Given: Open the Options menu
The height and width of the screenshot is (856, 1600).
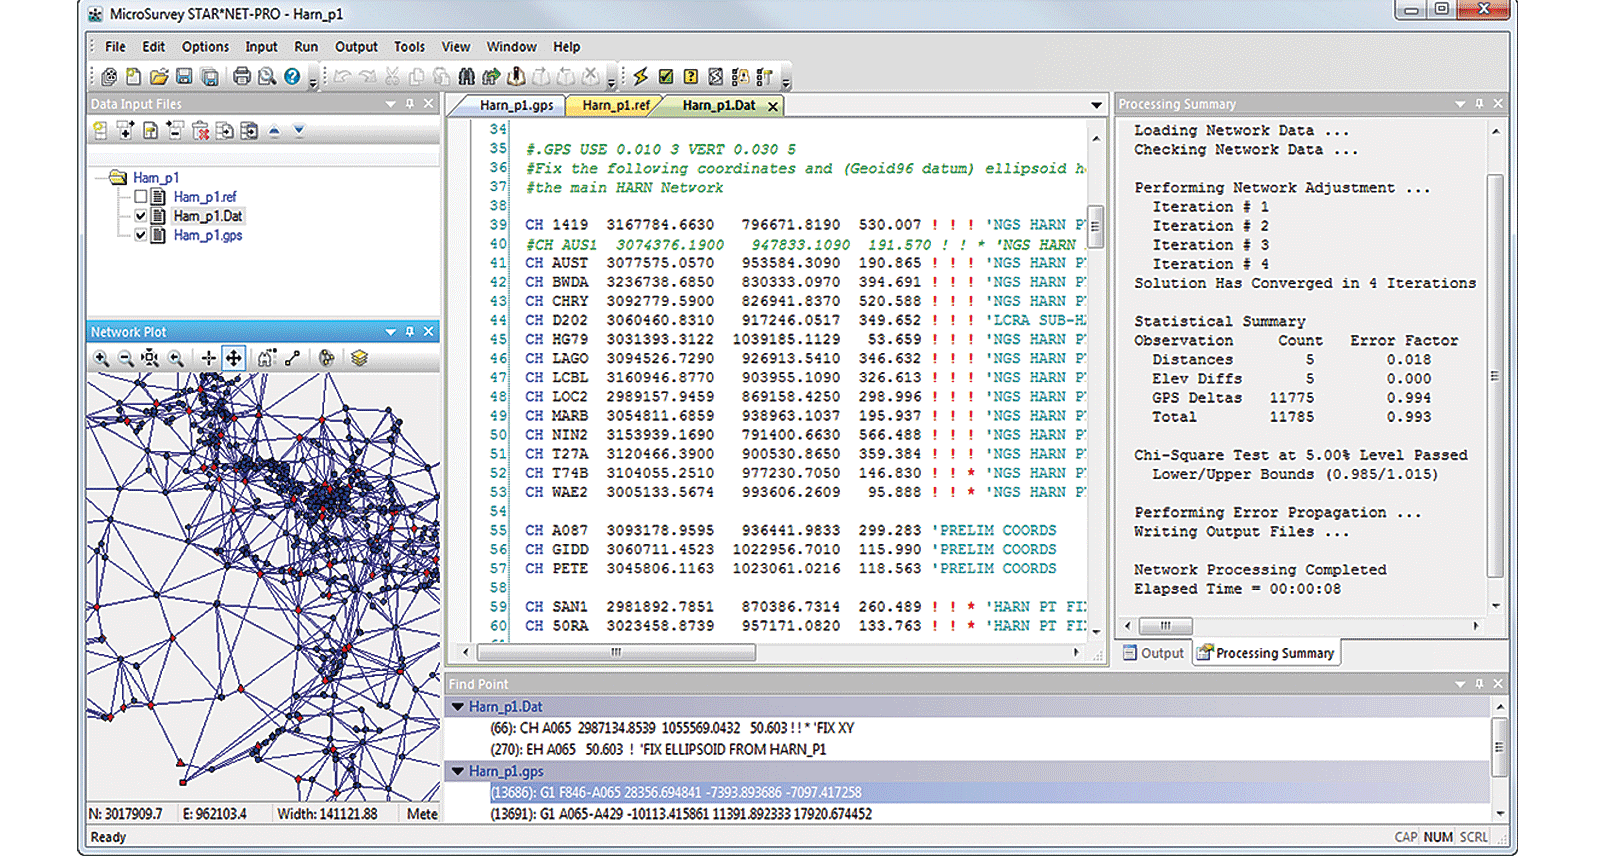Looking at the screenshot, I should [x=205, y=47].
